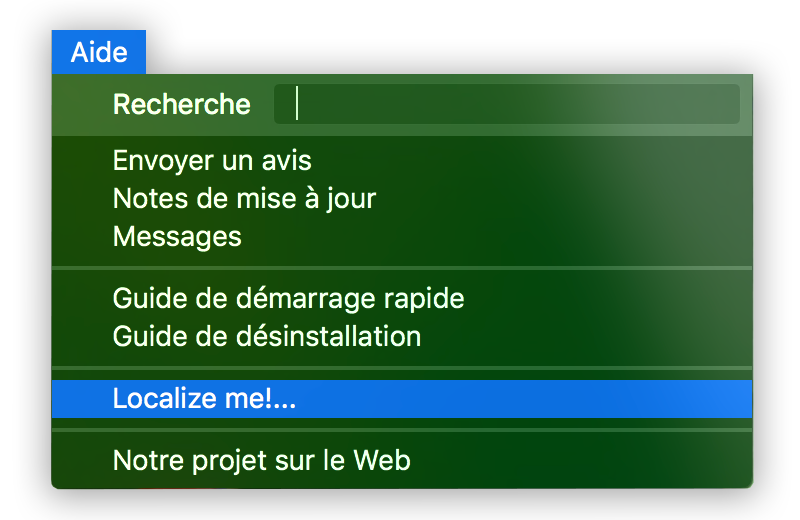Image resolution: width=800 pixels, height=520 pixels.
Task: Click the Recherche label in the menu
Action: [181, 104]
